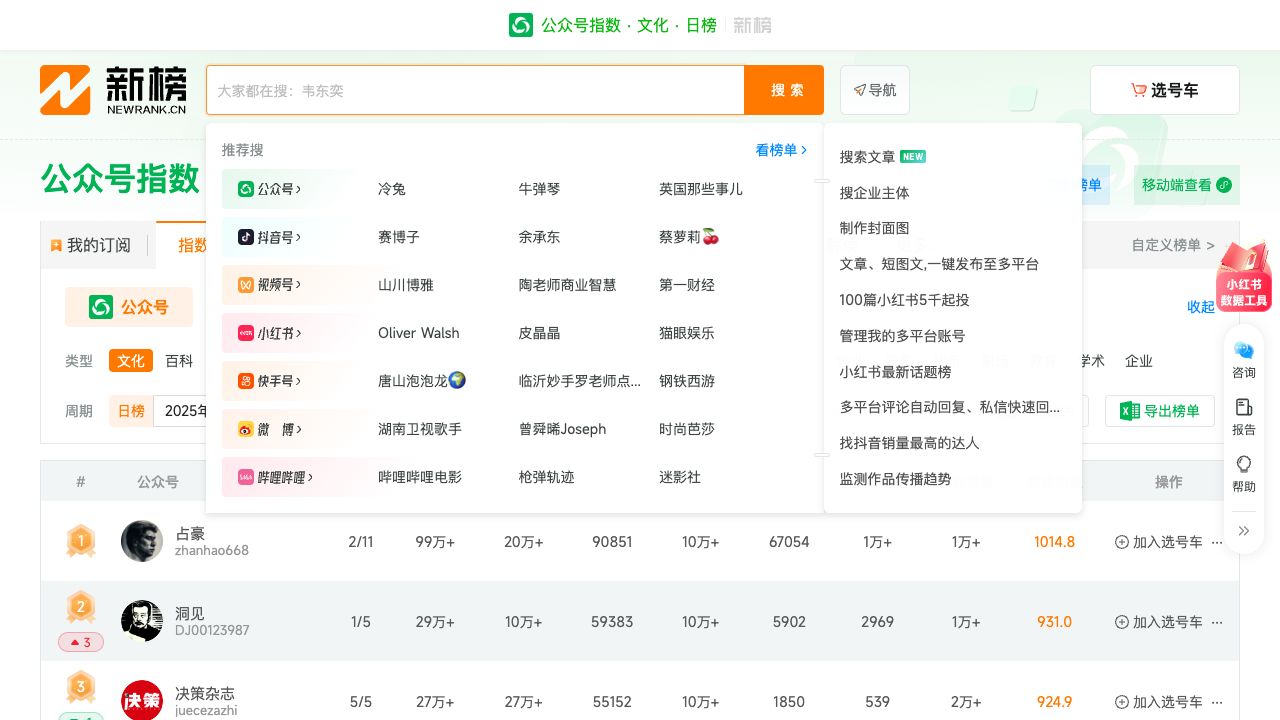Click into the search input field
Screen dimensions: 1280x720
click(475, 90)
